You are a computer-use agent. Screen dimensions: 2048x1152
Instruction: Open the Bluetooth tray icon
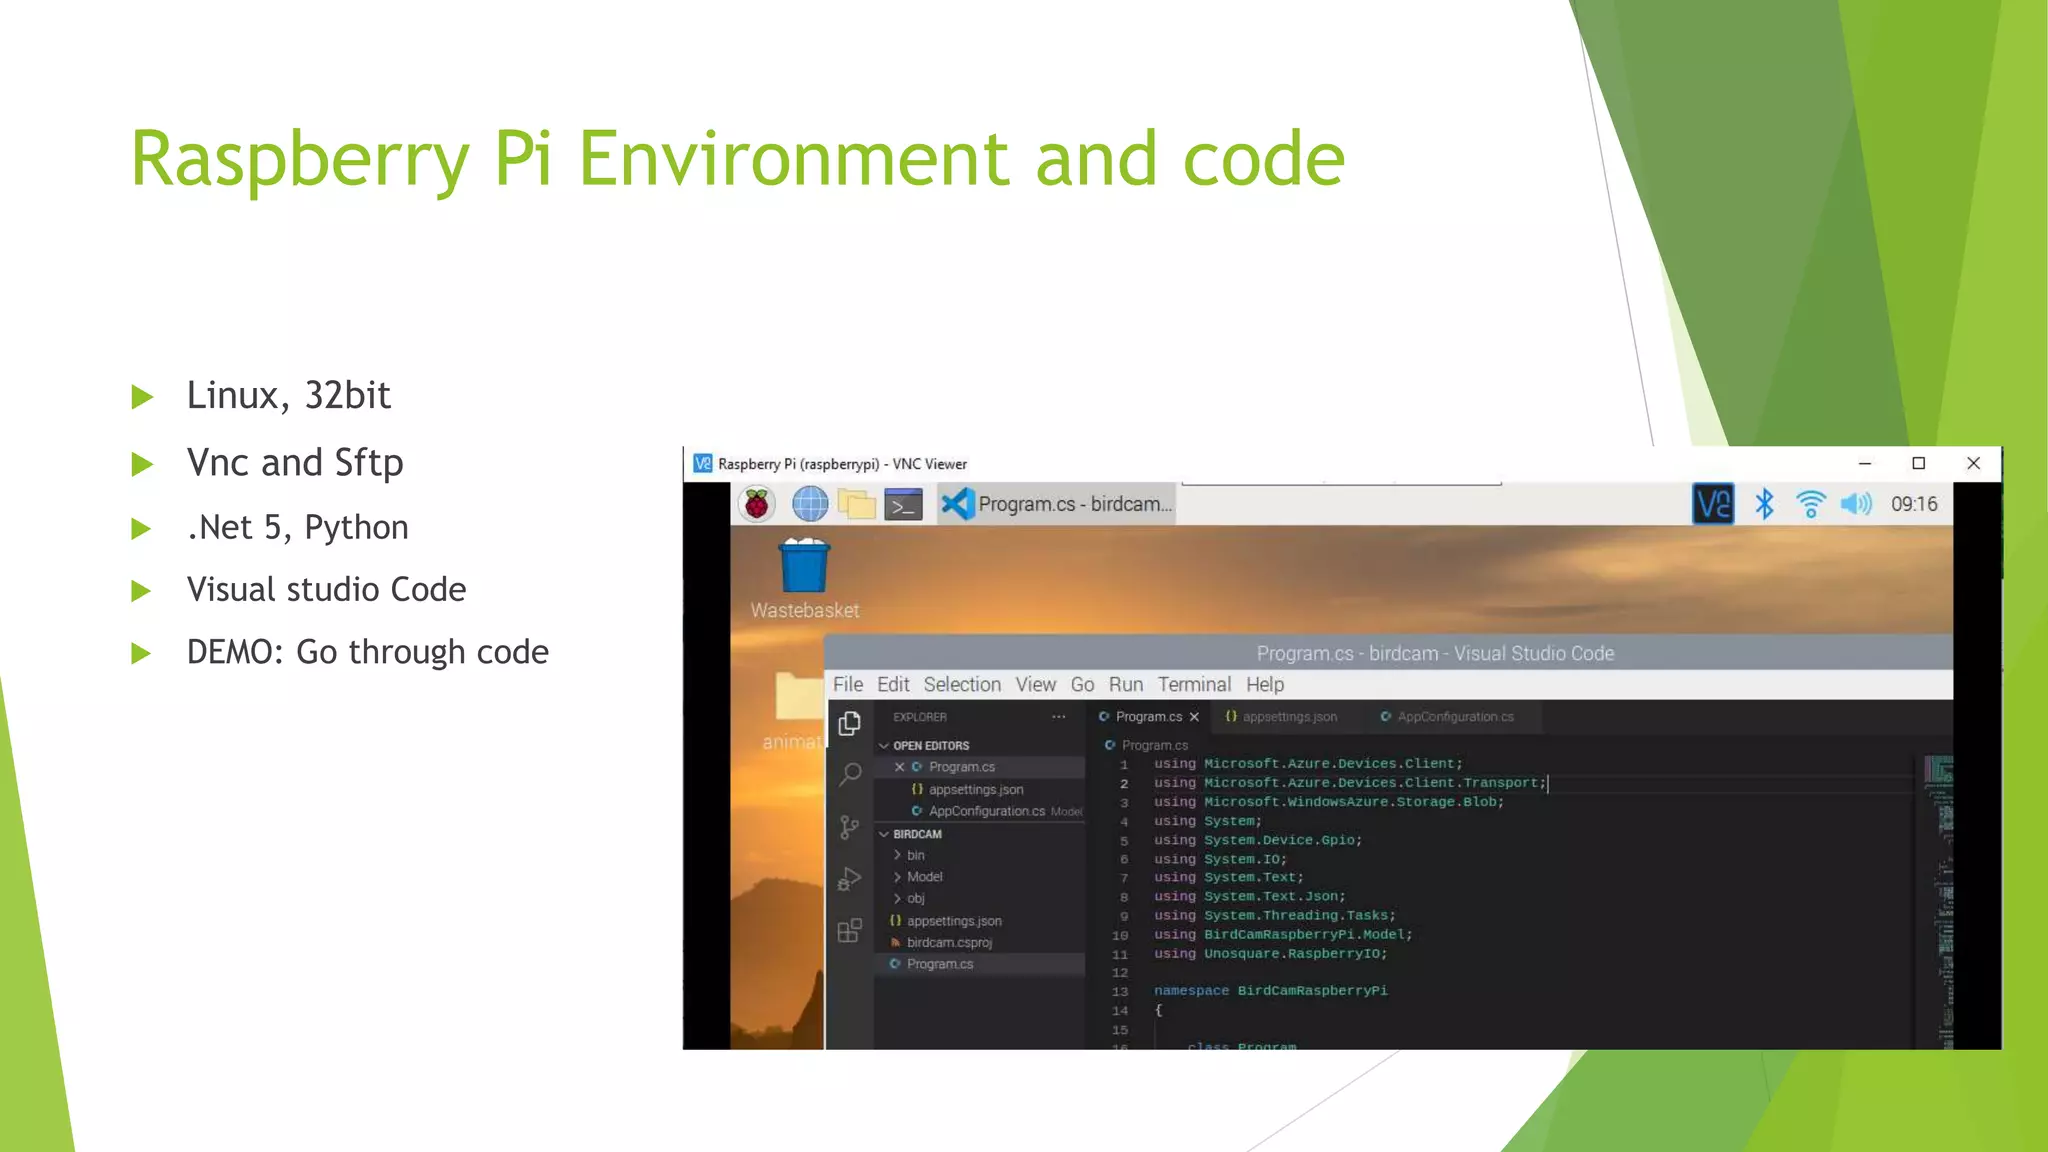click(1765, 504)
